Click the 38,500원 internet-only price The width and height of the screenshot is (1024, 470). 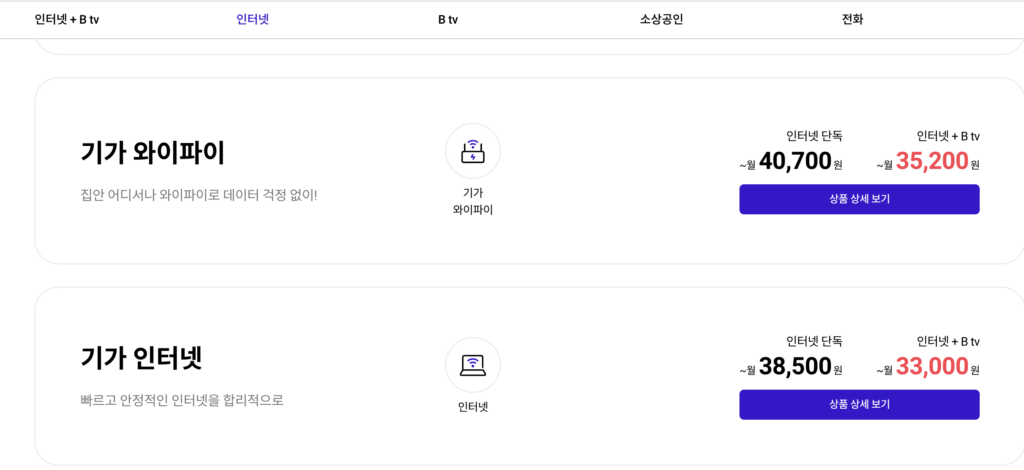click(795, 367)
